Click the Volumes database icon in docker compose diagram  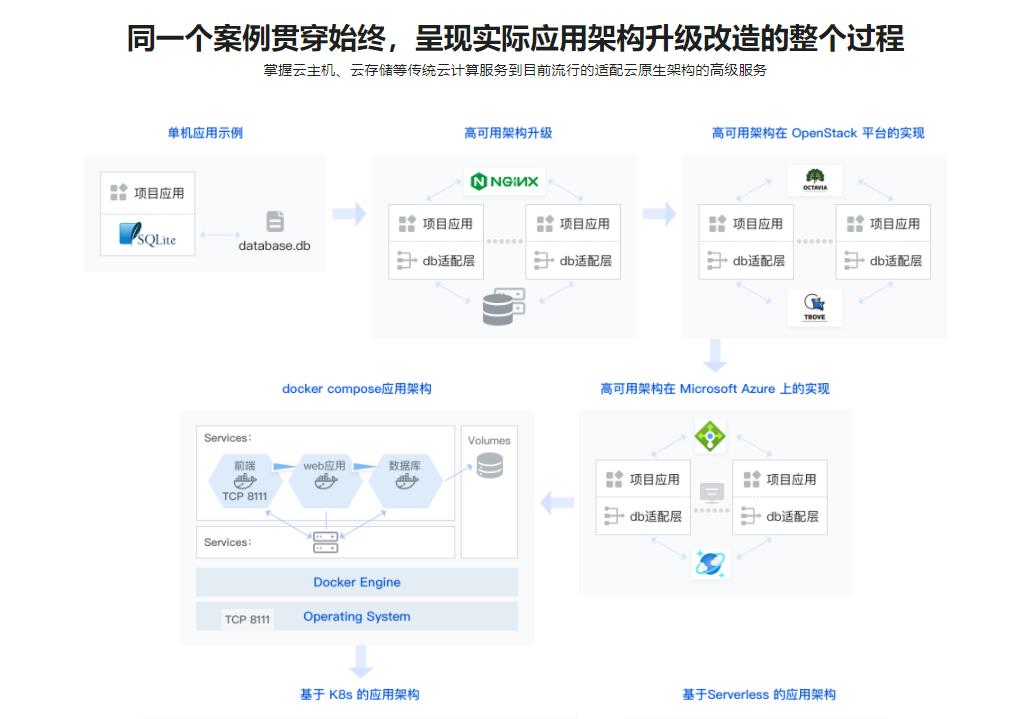(489, 467)
